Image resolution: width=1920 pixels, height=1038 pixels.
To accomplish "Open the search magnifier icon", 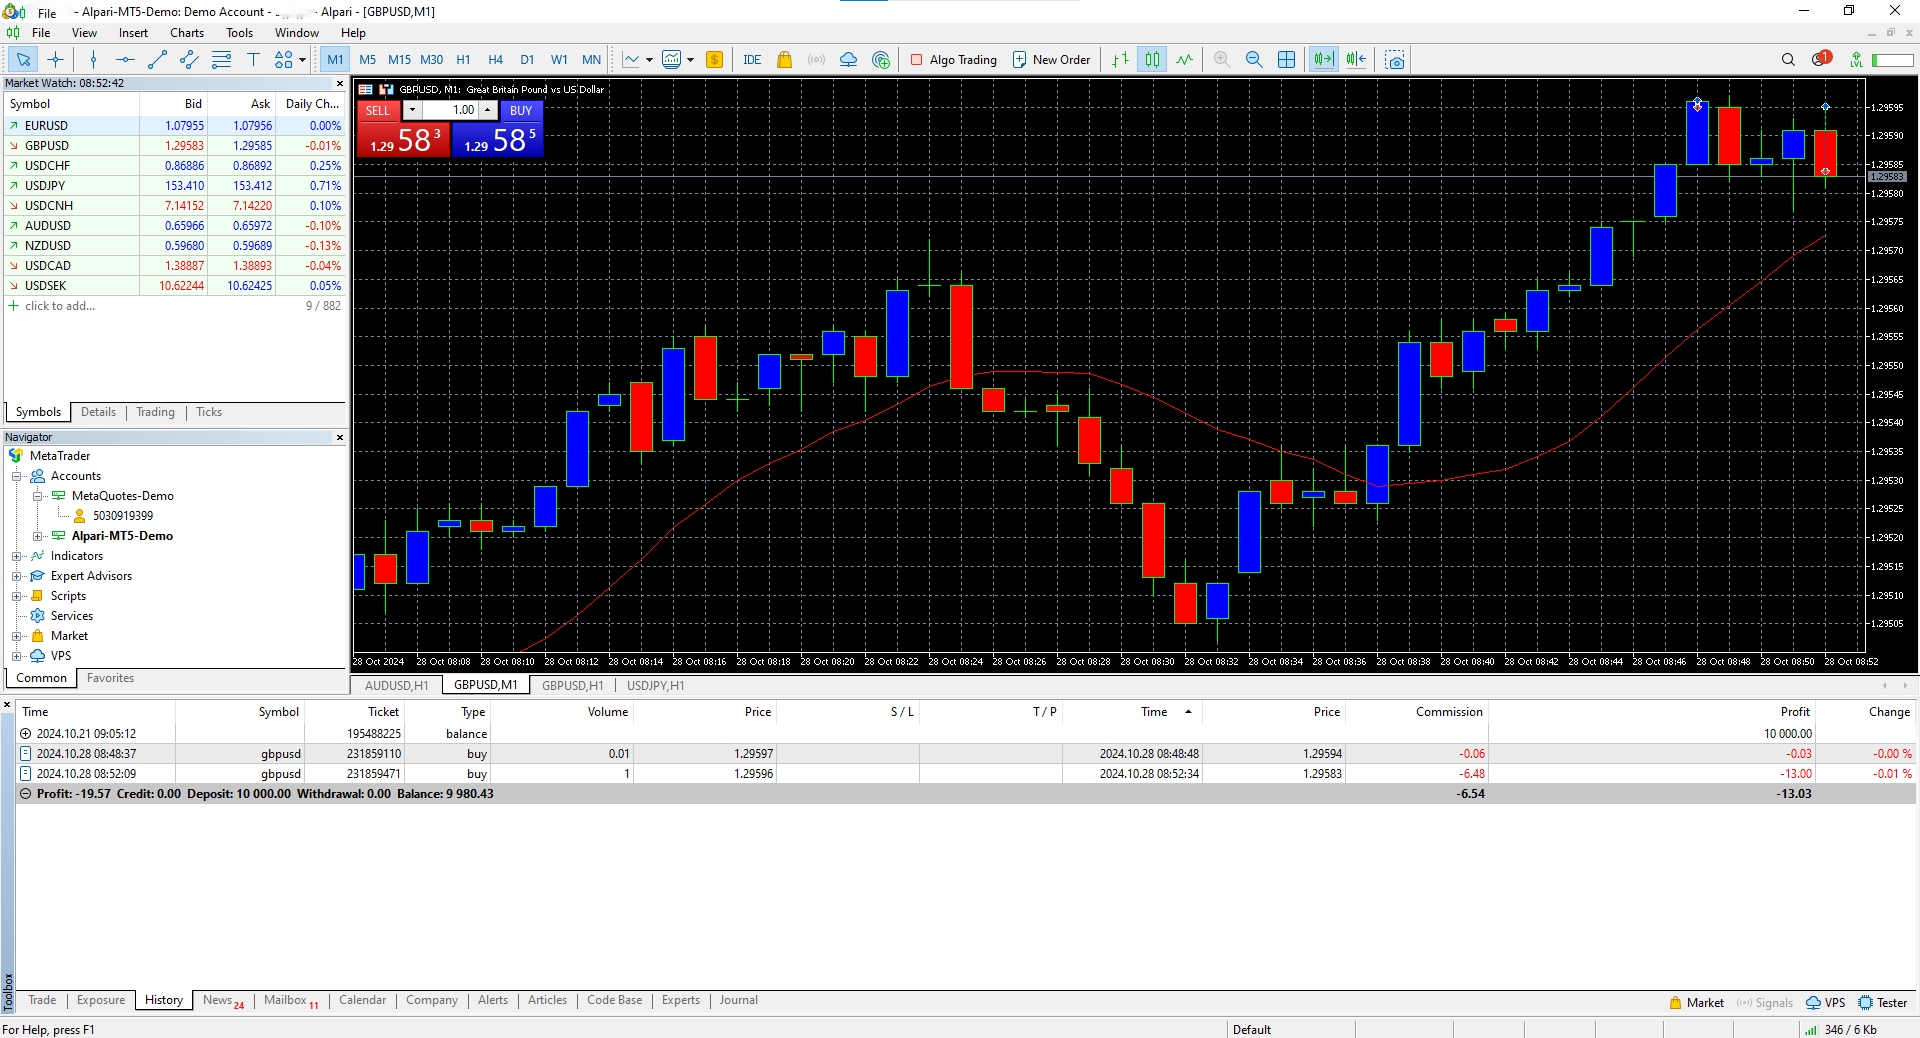I will pos(1788,60).
